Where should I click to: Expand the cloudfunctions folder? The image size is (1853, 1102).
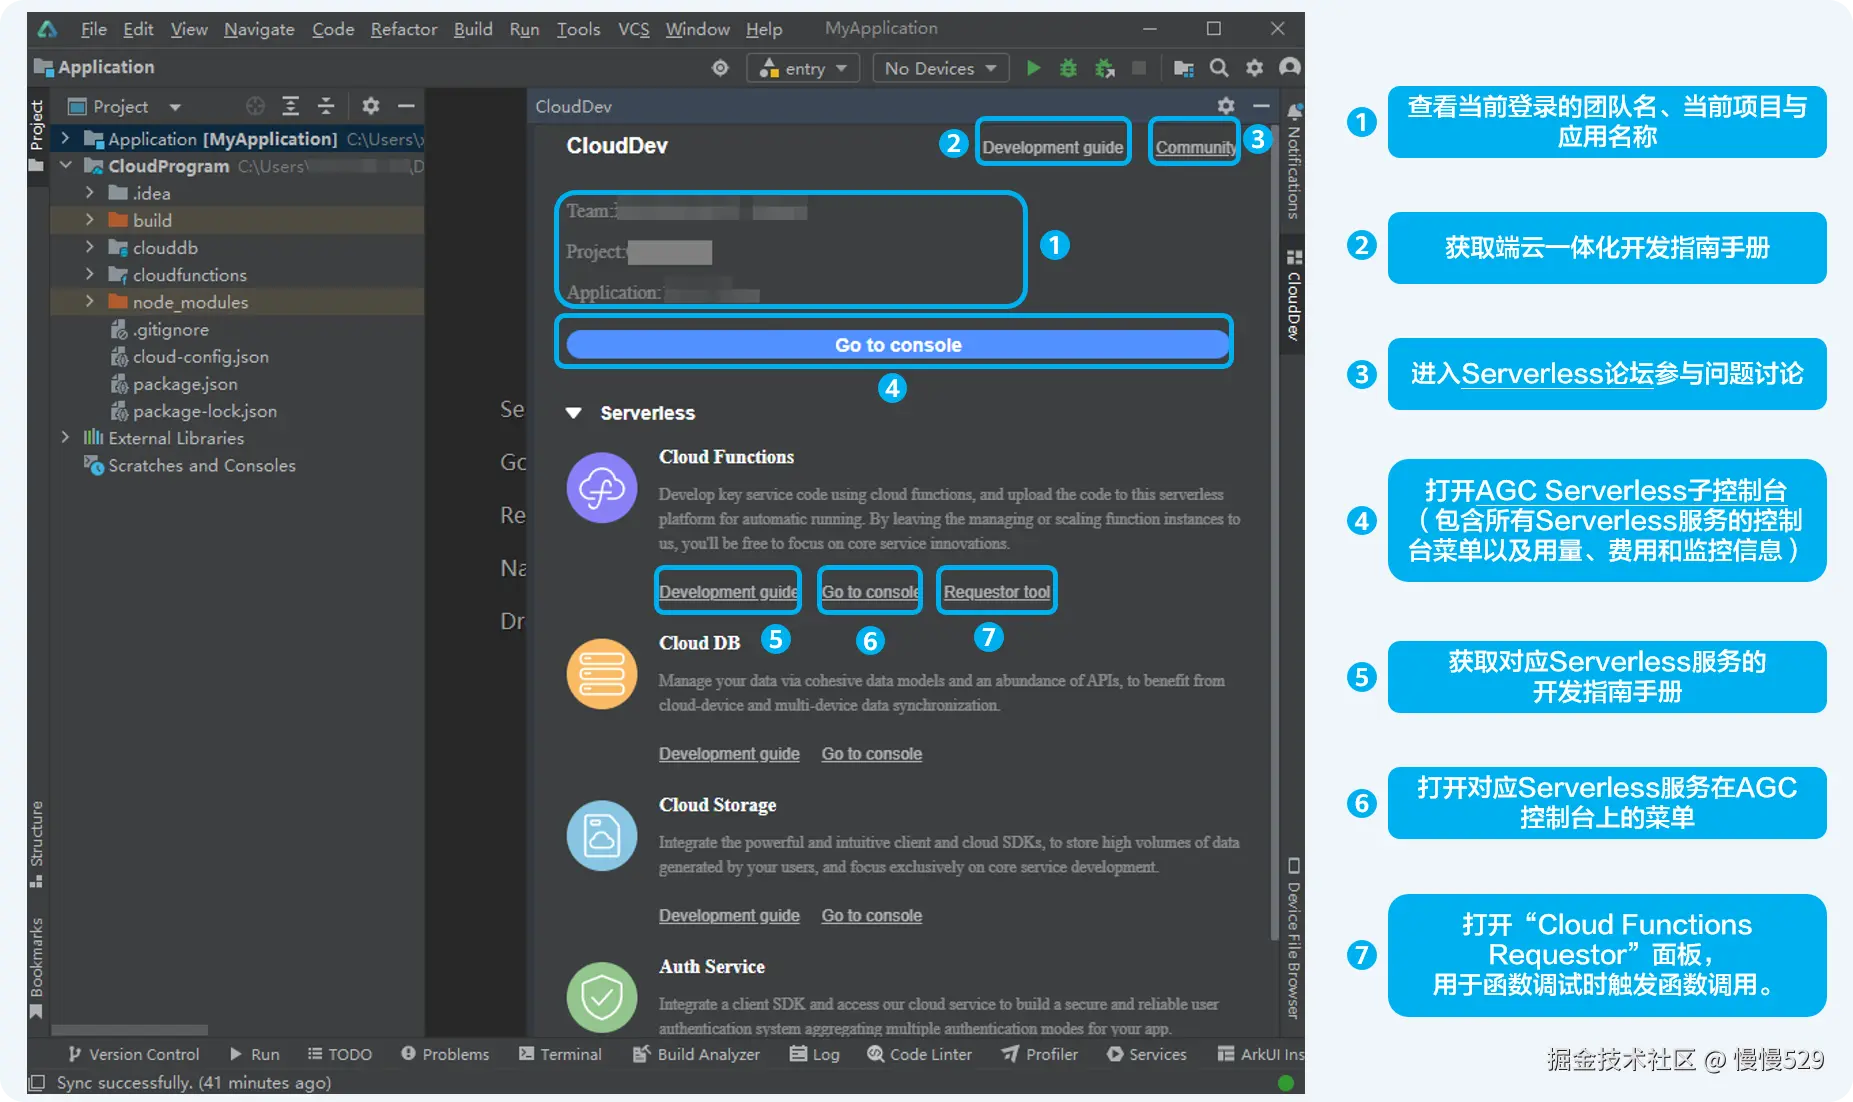90,274
